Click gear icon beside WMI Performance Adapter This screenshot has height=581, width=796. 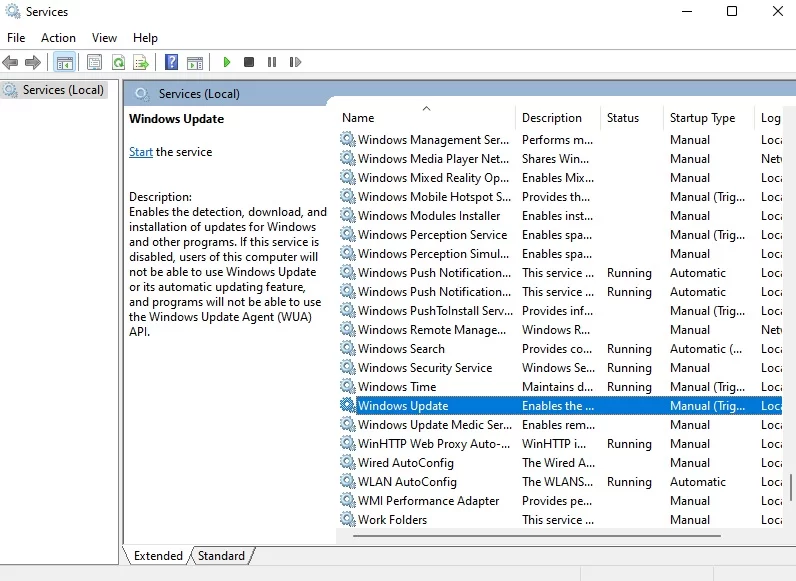tap(348, 501)
